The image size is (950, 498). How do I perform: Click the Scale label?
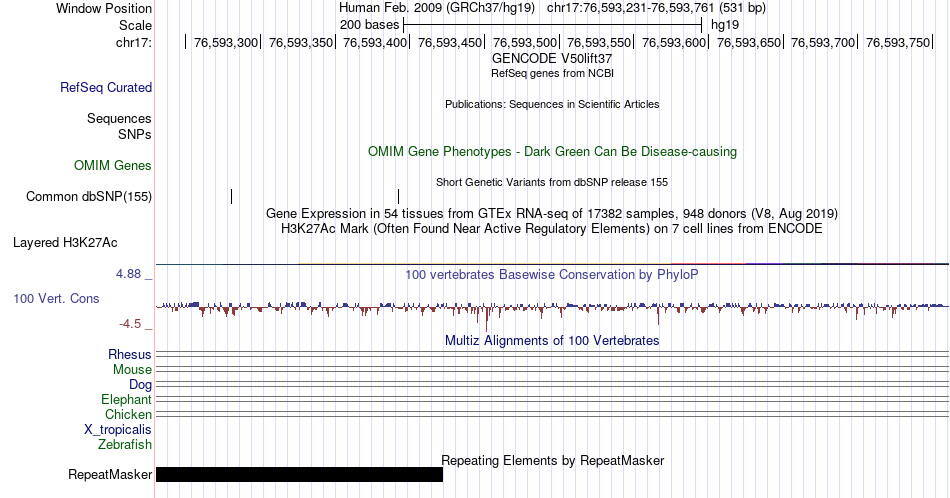(x=136, y=25)
